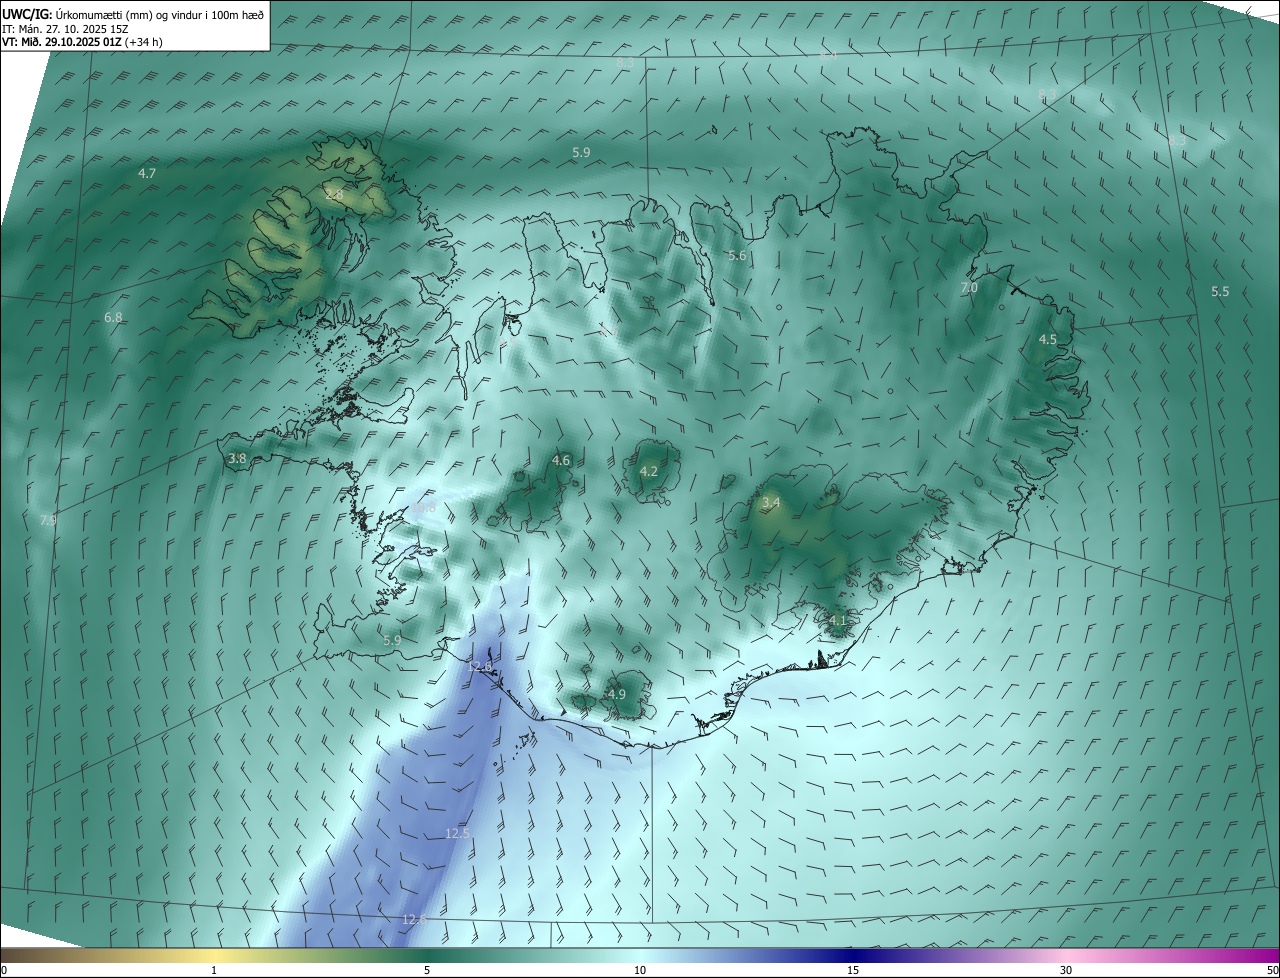Select the 4.2 value on Hofsjökull

pos(649,472)
